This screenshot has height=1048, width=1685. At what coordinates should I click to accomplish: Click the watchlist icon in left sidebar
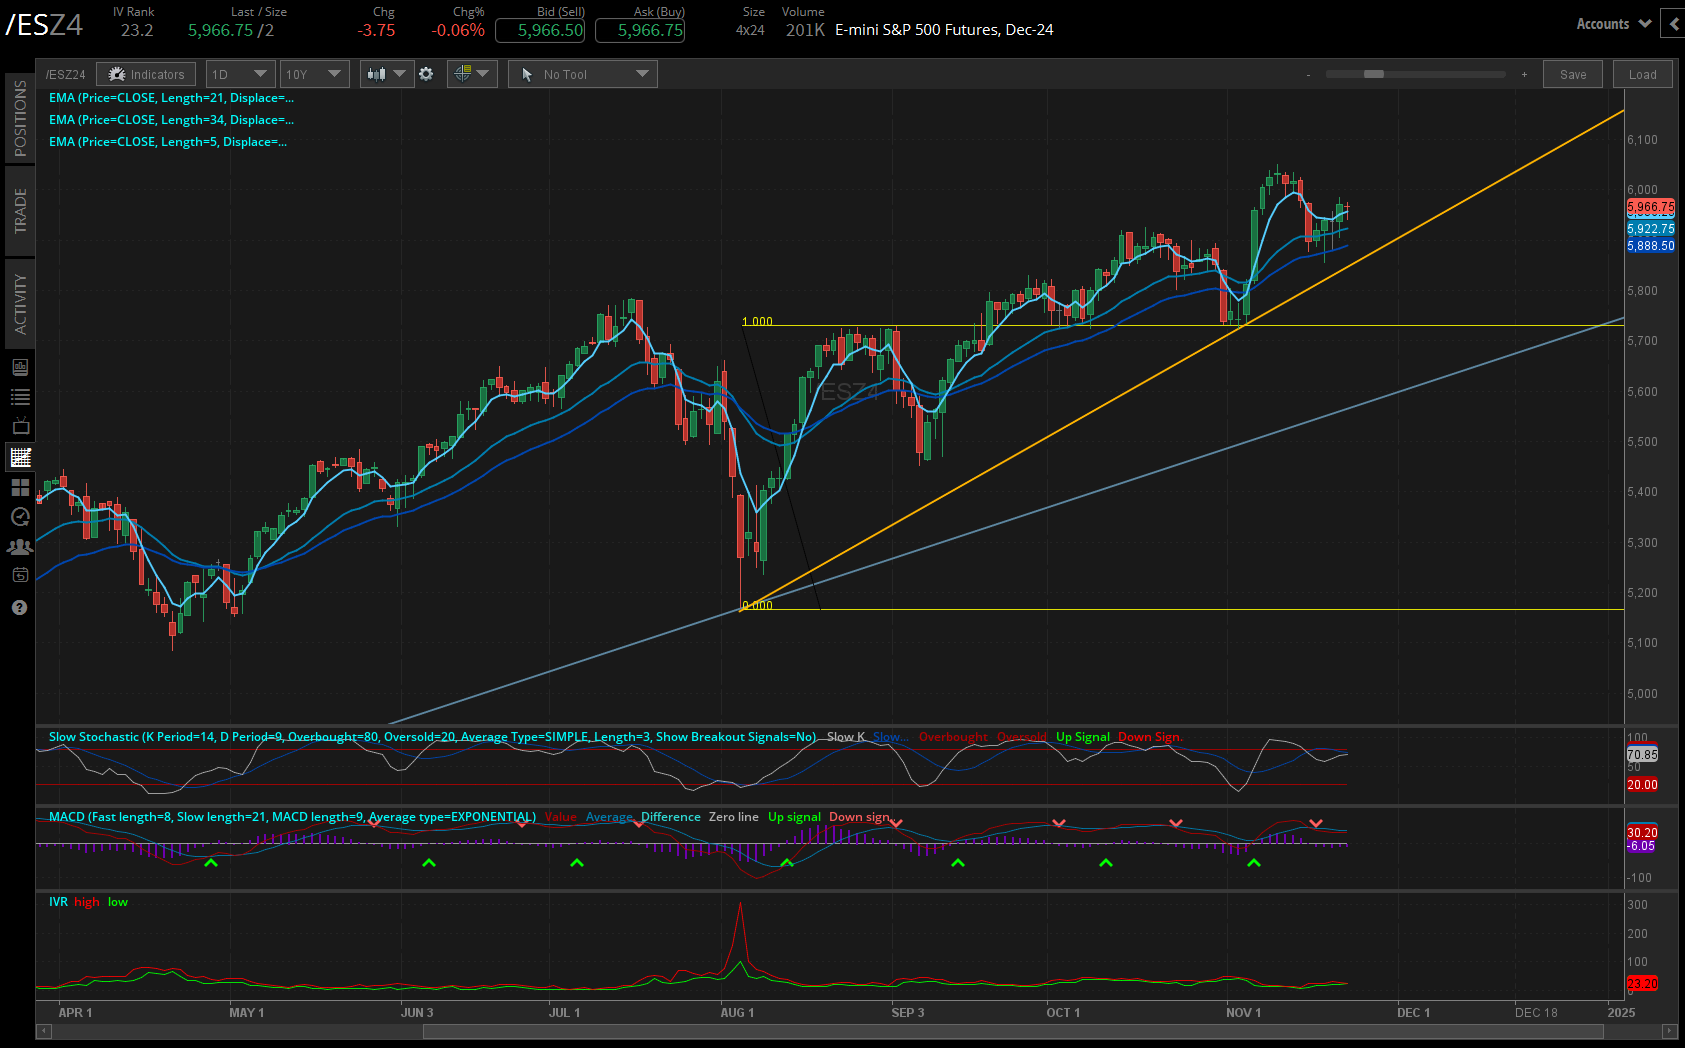coord(20,396)
